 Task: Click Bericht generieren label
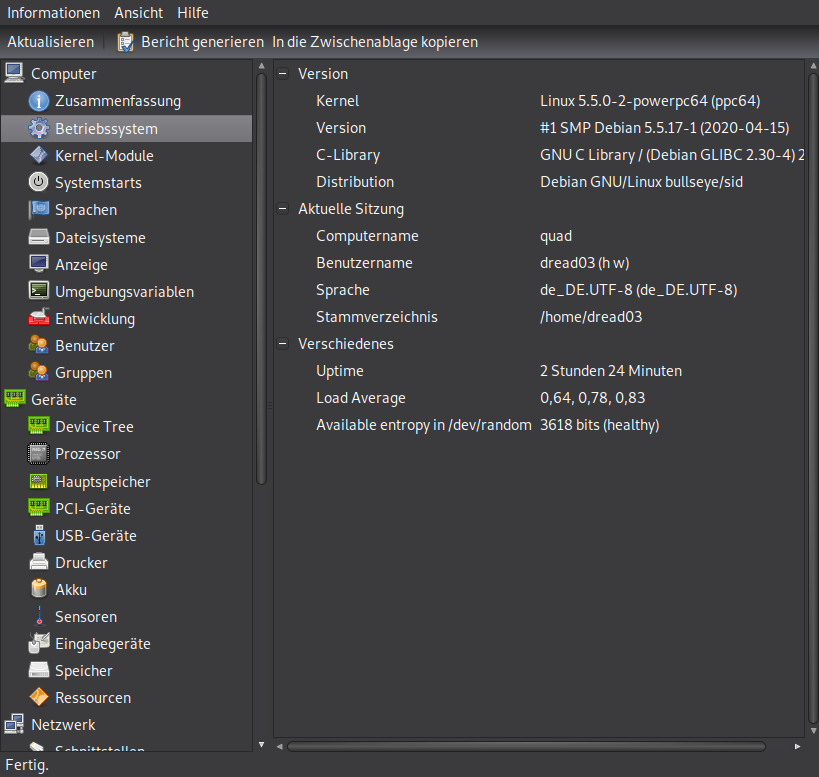tap(203, 42)
